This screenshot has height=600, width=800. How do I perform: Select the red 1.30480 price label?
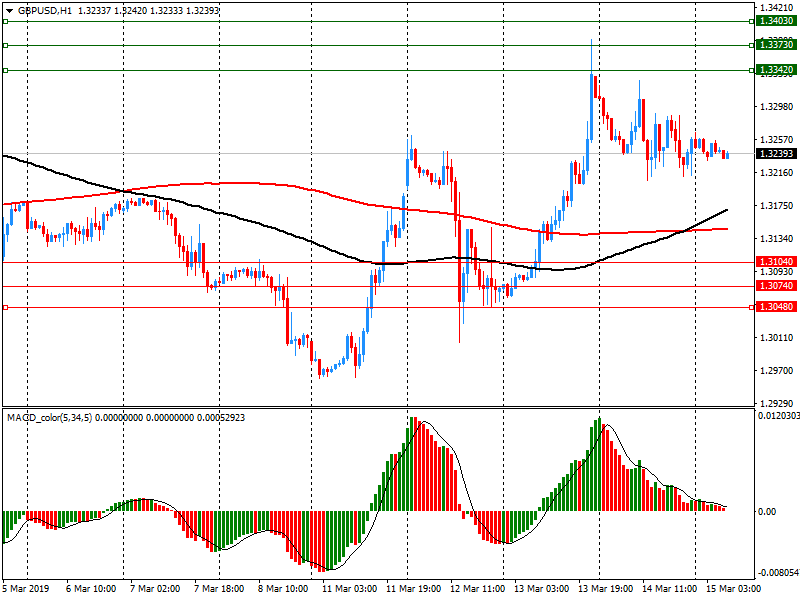pyautogui.click(x=776, y=307)
